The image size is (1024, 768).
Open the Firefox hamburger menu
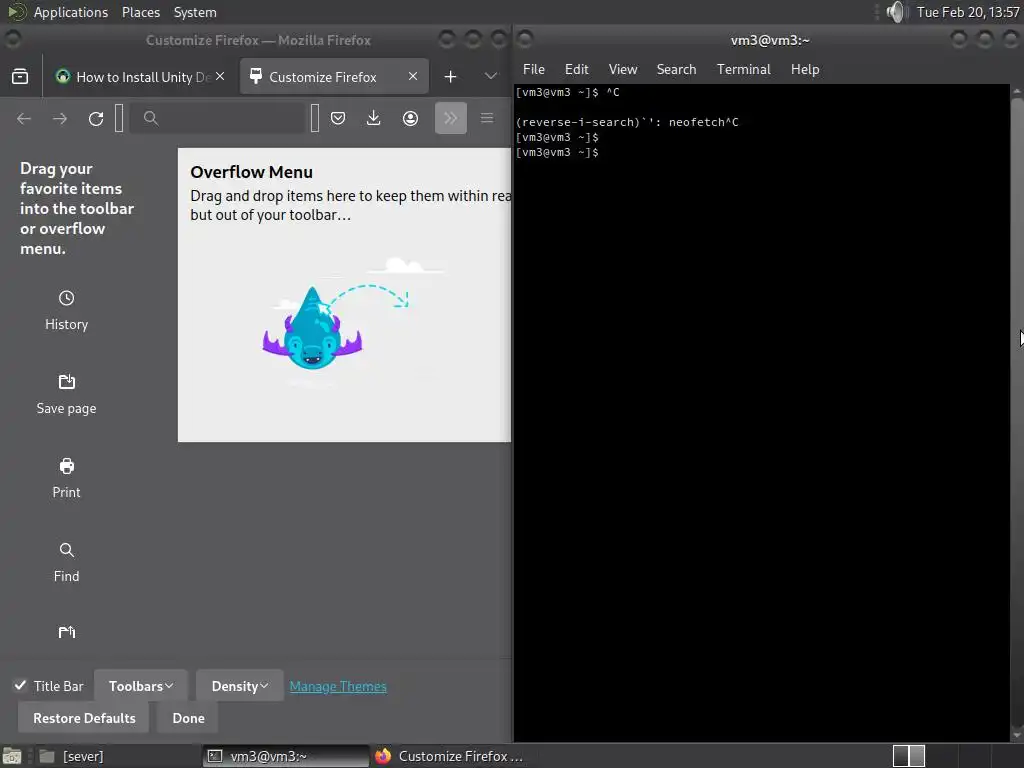pos(487,118)
